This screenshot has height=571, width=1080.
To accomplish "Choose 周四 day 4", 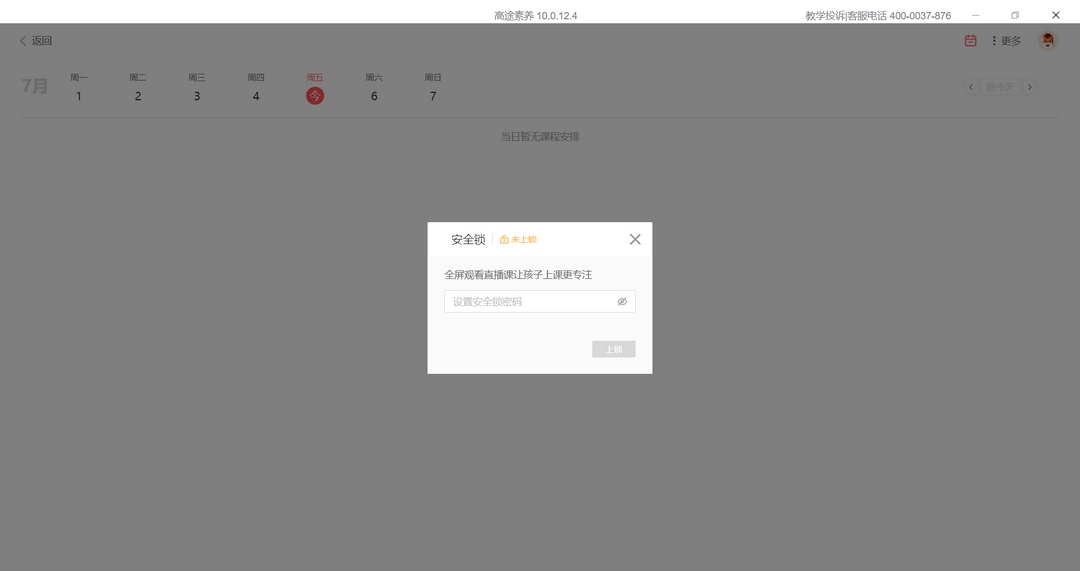I will 256,96.
